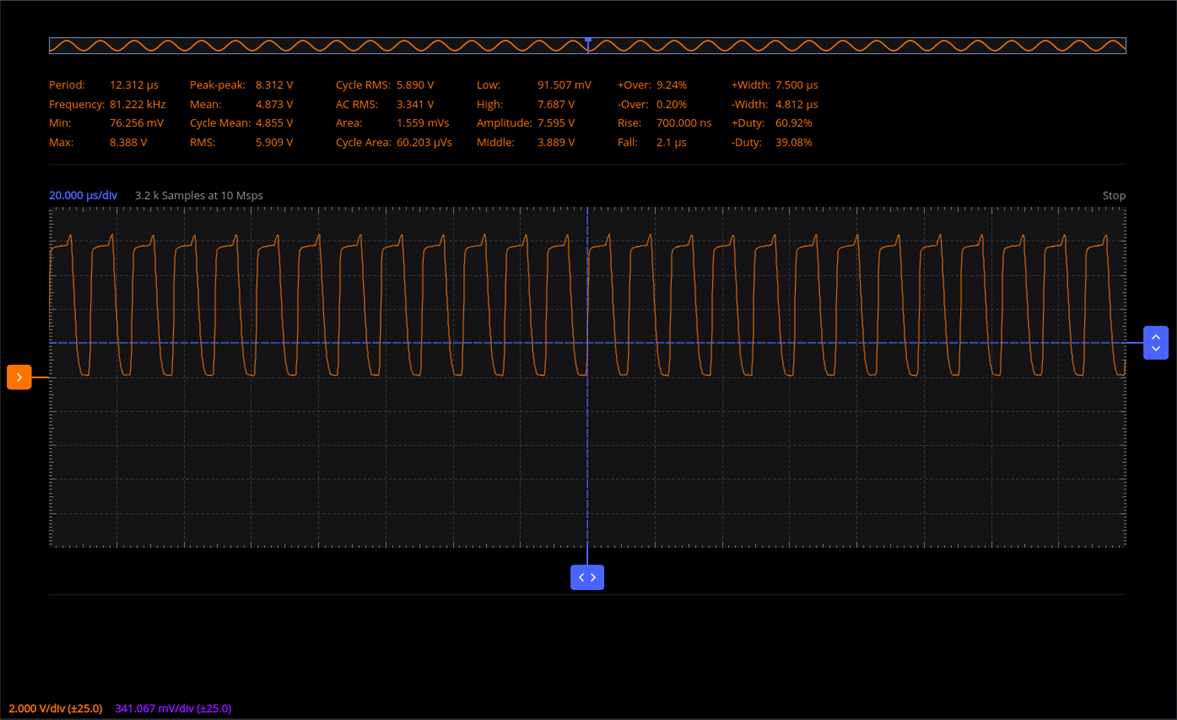Click the Peak-peak measurement reading
1177x720 pixels.
(x=274, y=85)
